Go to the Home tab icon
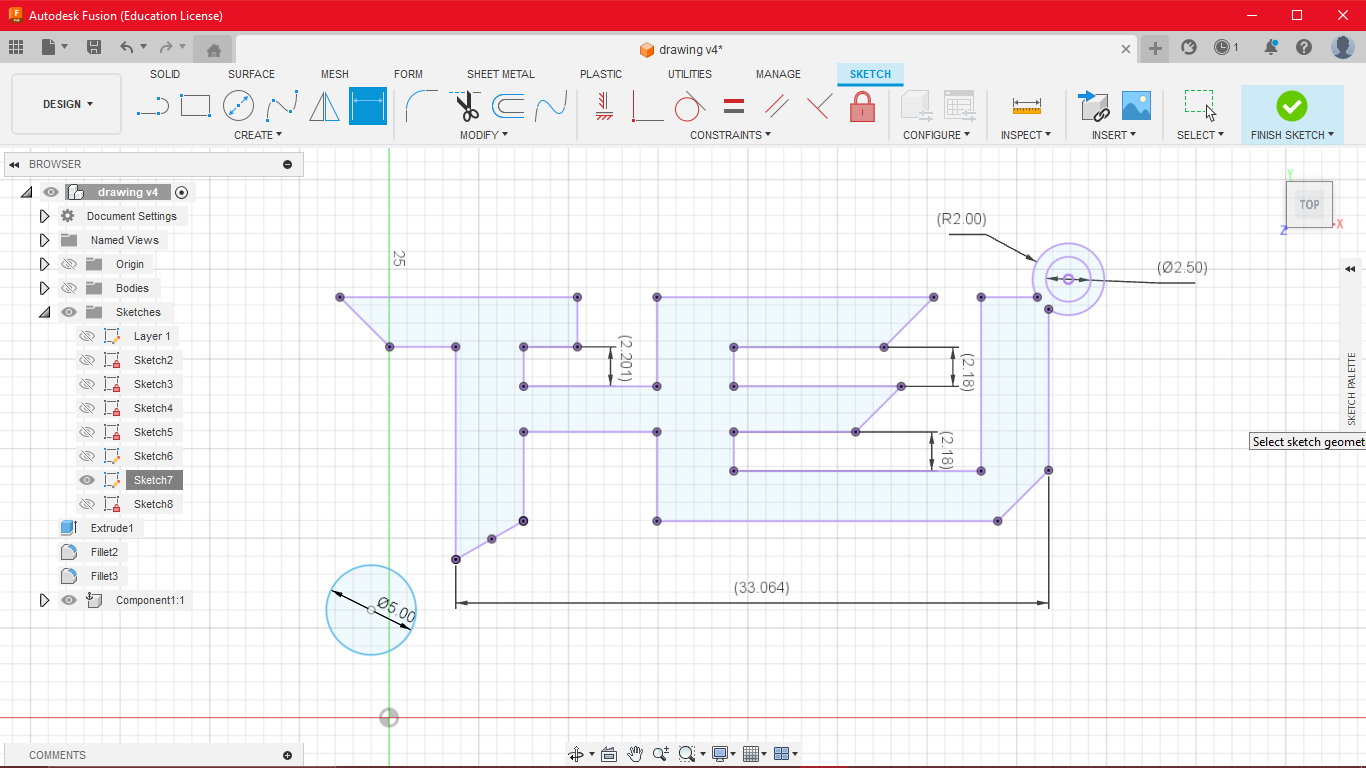This screenshot has width=1366, height=768. pyautogui.click(x=214, y=48)
